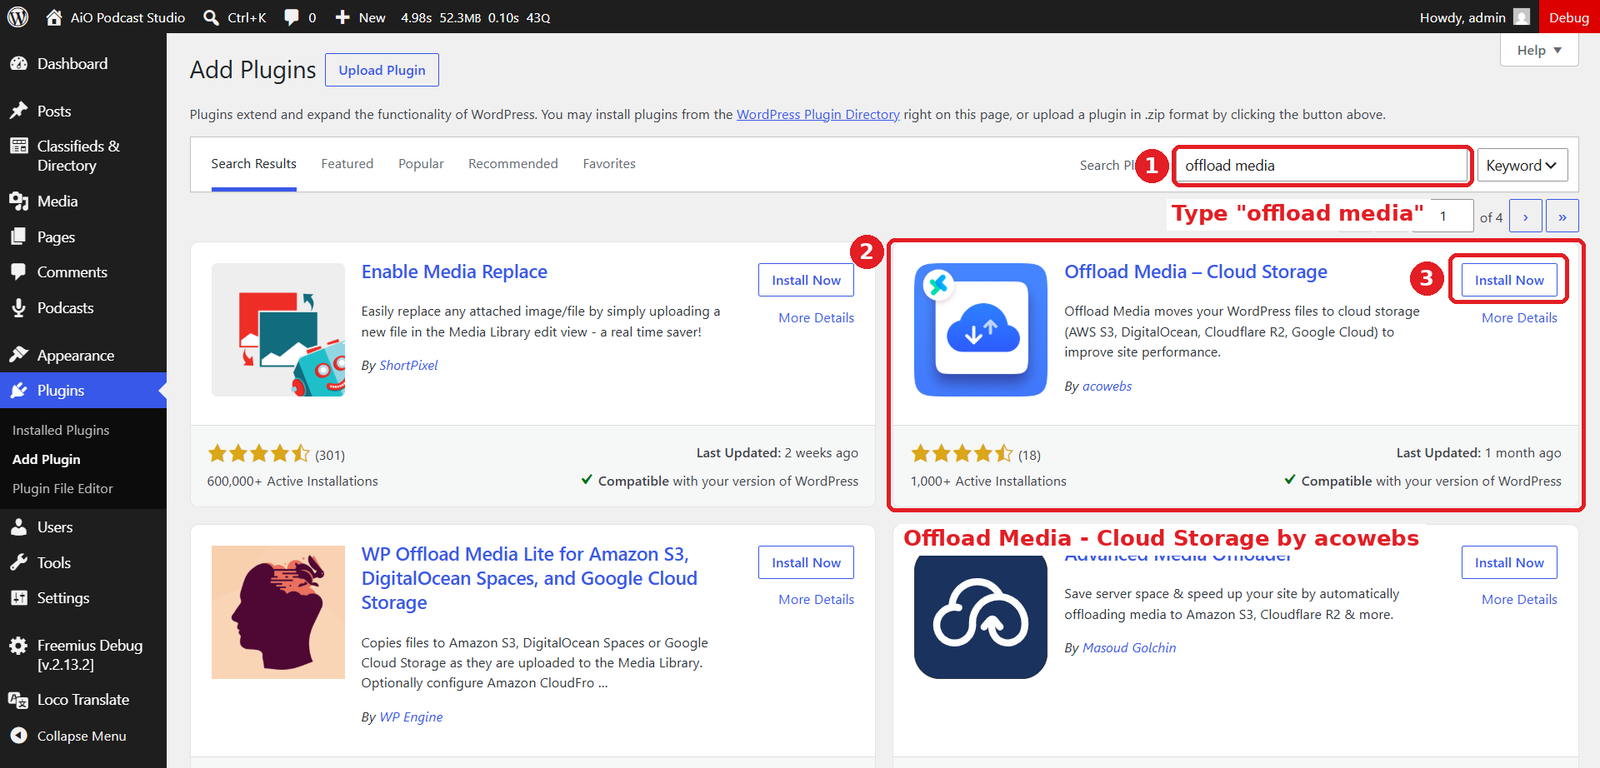This screenshot has height=768, width=1600.
Task: Open Enable Media Replace plugin thumbnail
Action: click(278, 330)
